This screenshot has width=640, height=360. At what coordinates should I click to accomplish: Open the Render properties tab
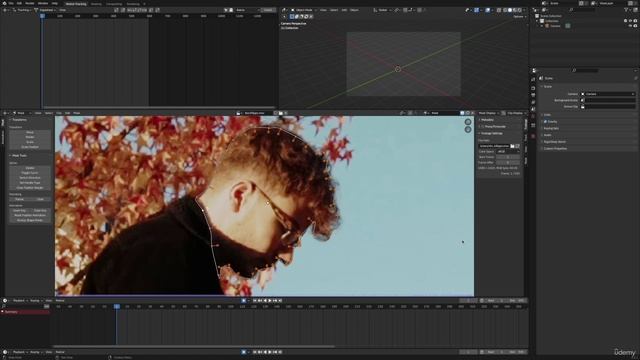coord(533,88)
